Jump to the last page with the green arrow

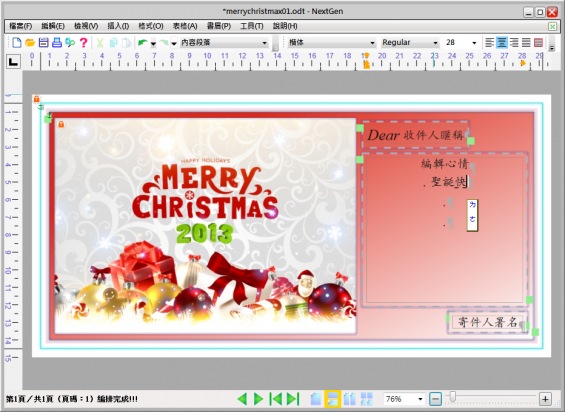click(293, 399)
